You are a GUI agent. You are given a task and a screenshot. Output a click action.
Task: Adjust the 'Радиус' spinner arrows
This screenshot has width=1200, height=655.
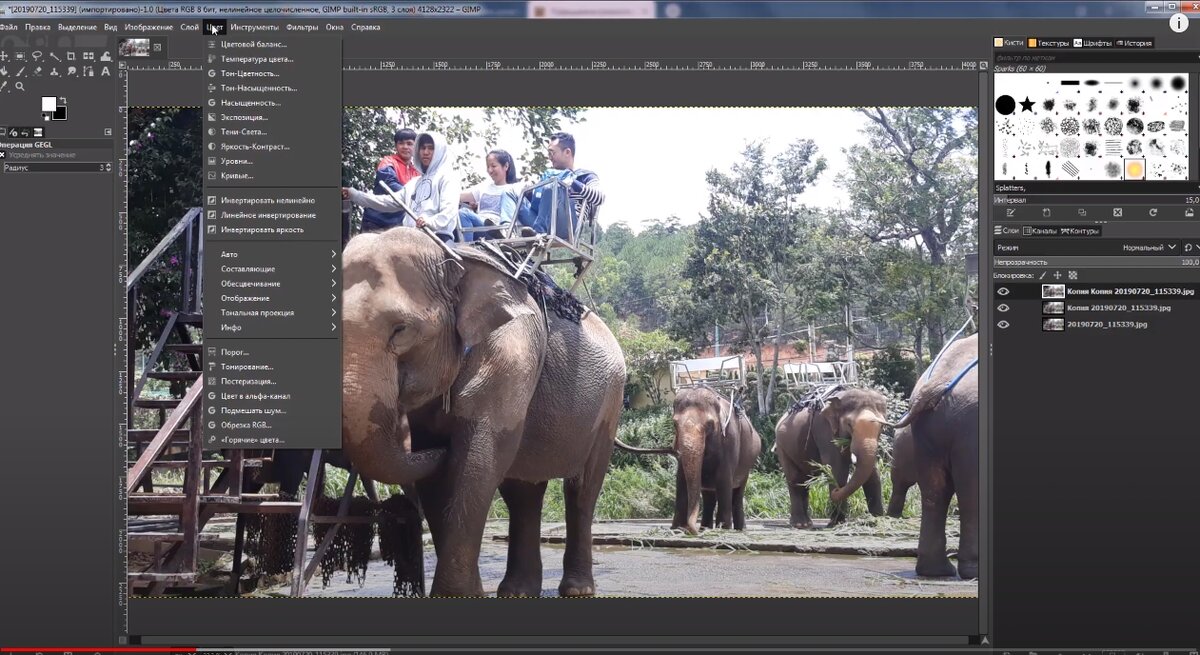pos(109,168)
